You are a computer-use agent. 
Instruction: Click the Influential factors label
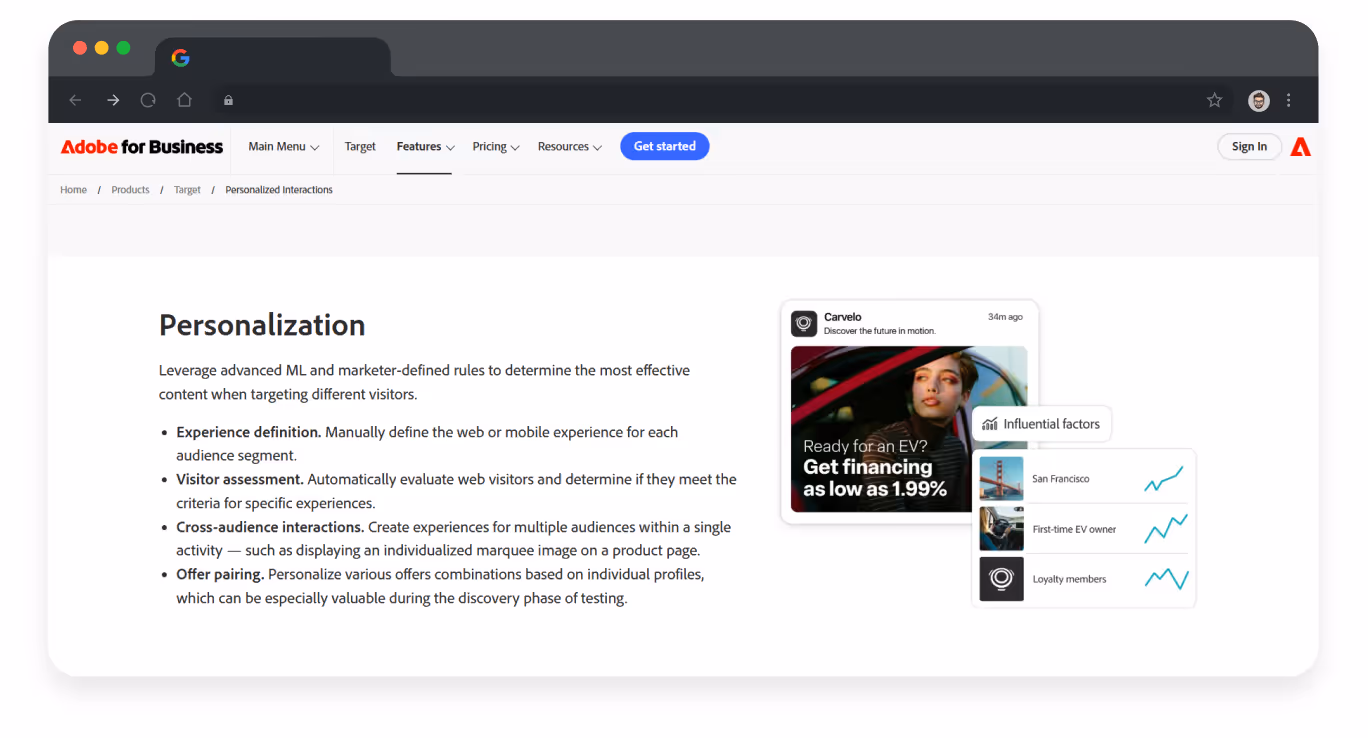coord(1051,424)
